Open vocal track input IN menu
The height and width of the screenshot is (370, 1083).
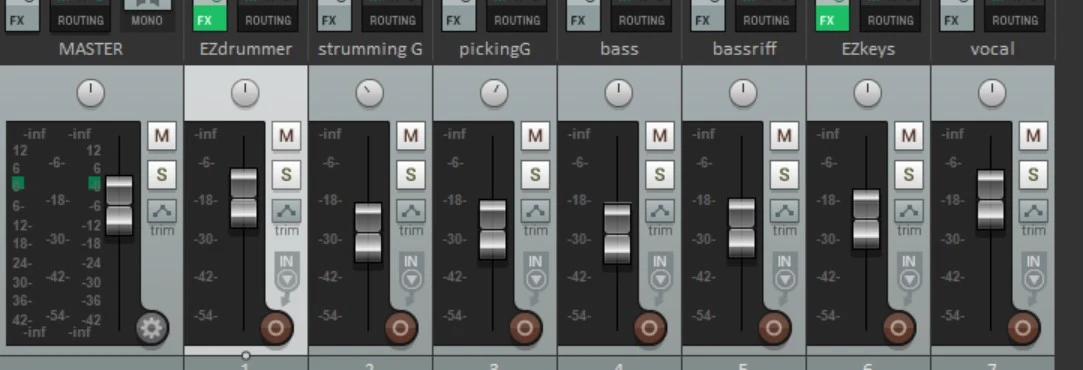coord(1033,271)
